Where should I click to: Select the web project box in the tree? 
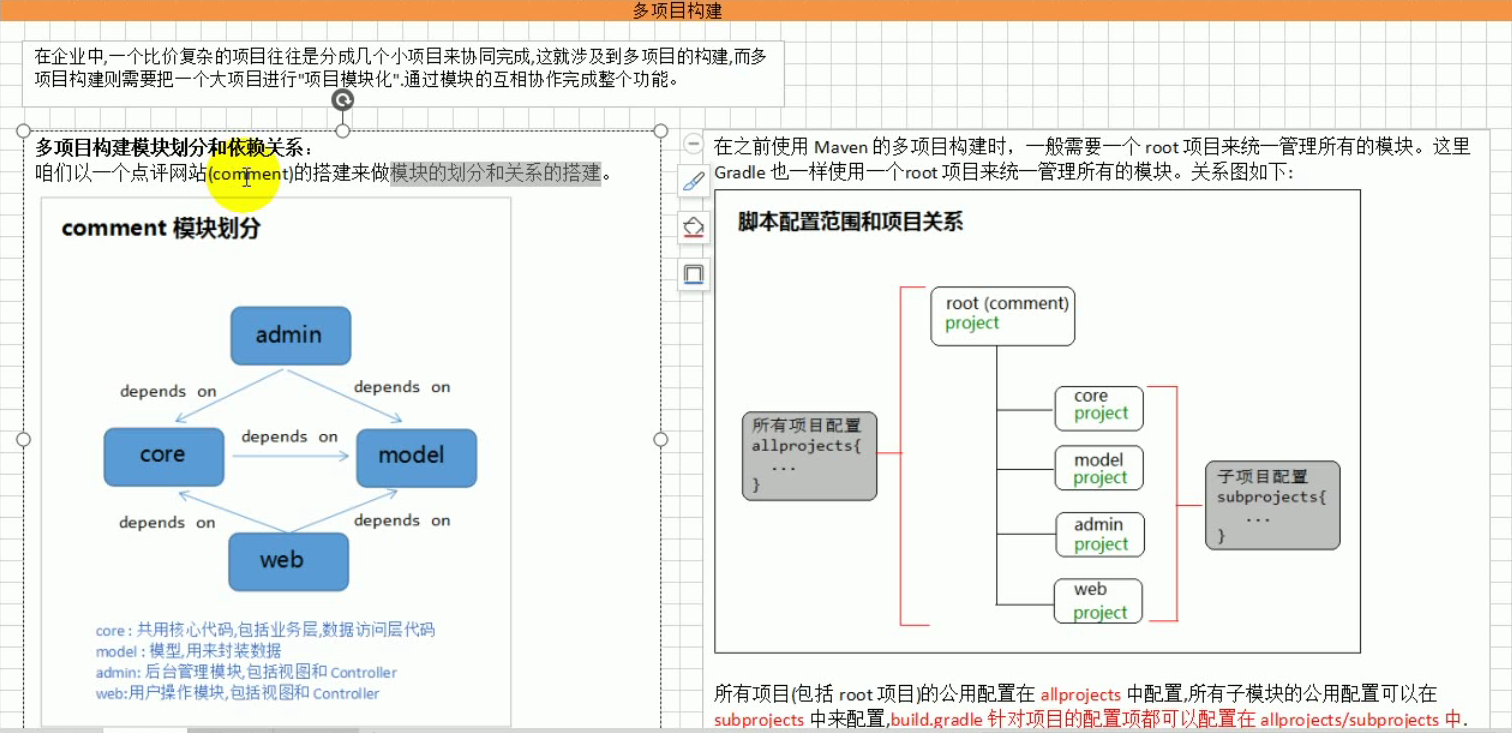tap(1098, 600)
